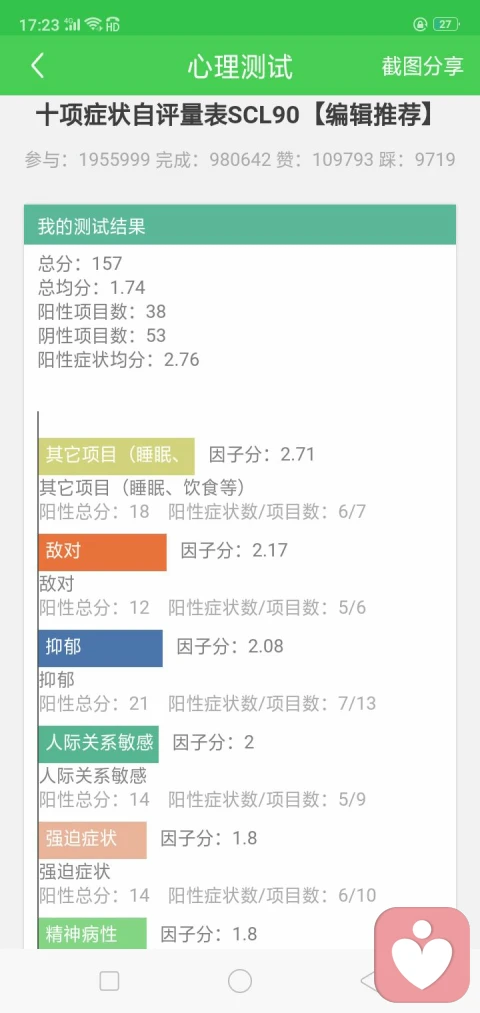
Task: Tap the battery indicator in status bar
Action: click(x=446, y=25)
